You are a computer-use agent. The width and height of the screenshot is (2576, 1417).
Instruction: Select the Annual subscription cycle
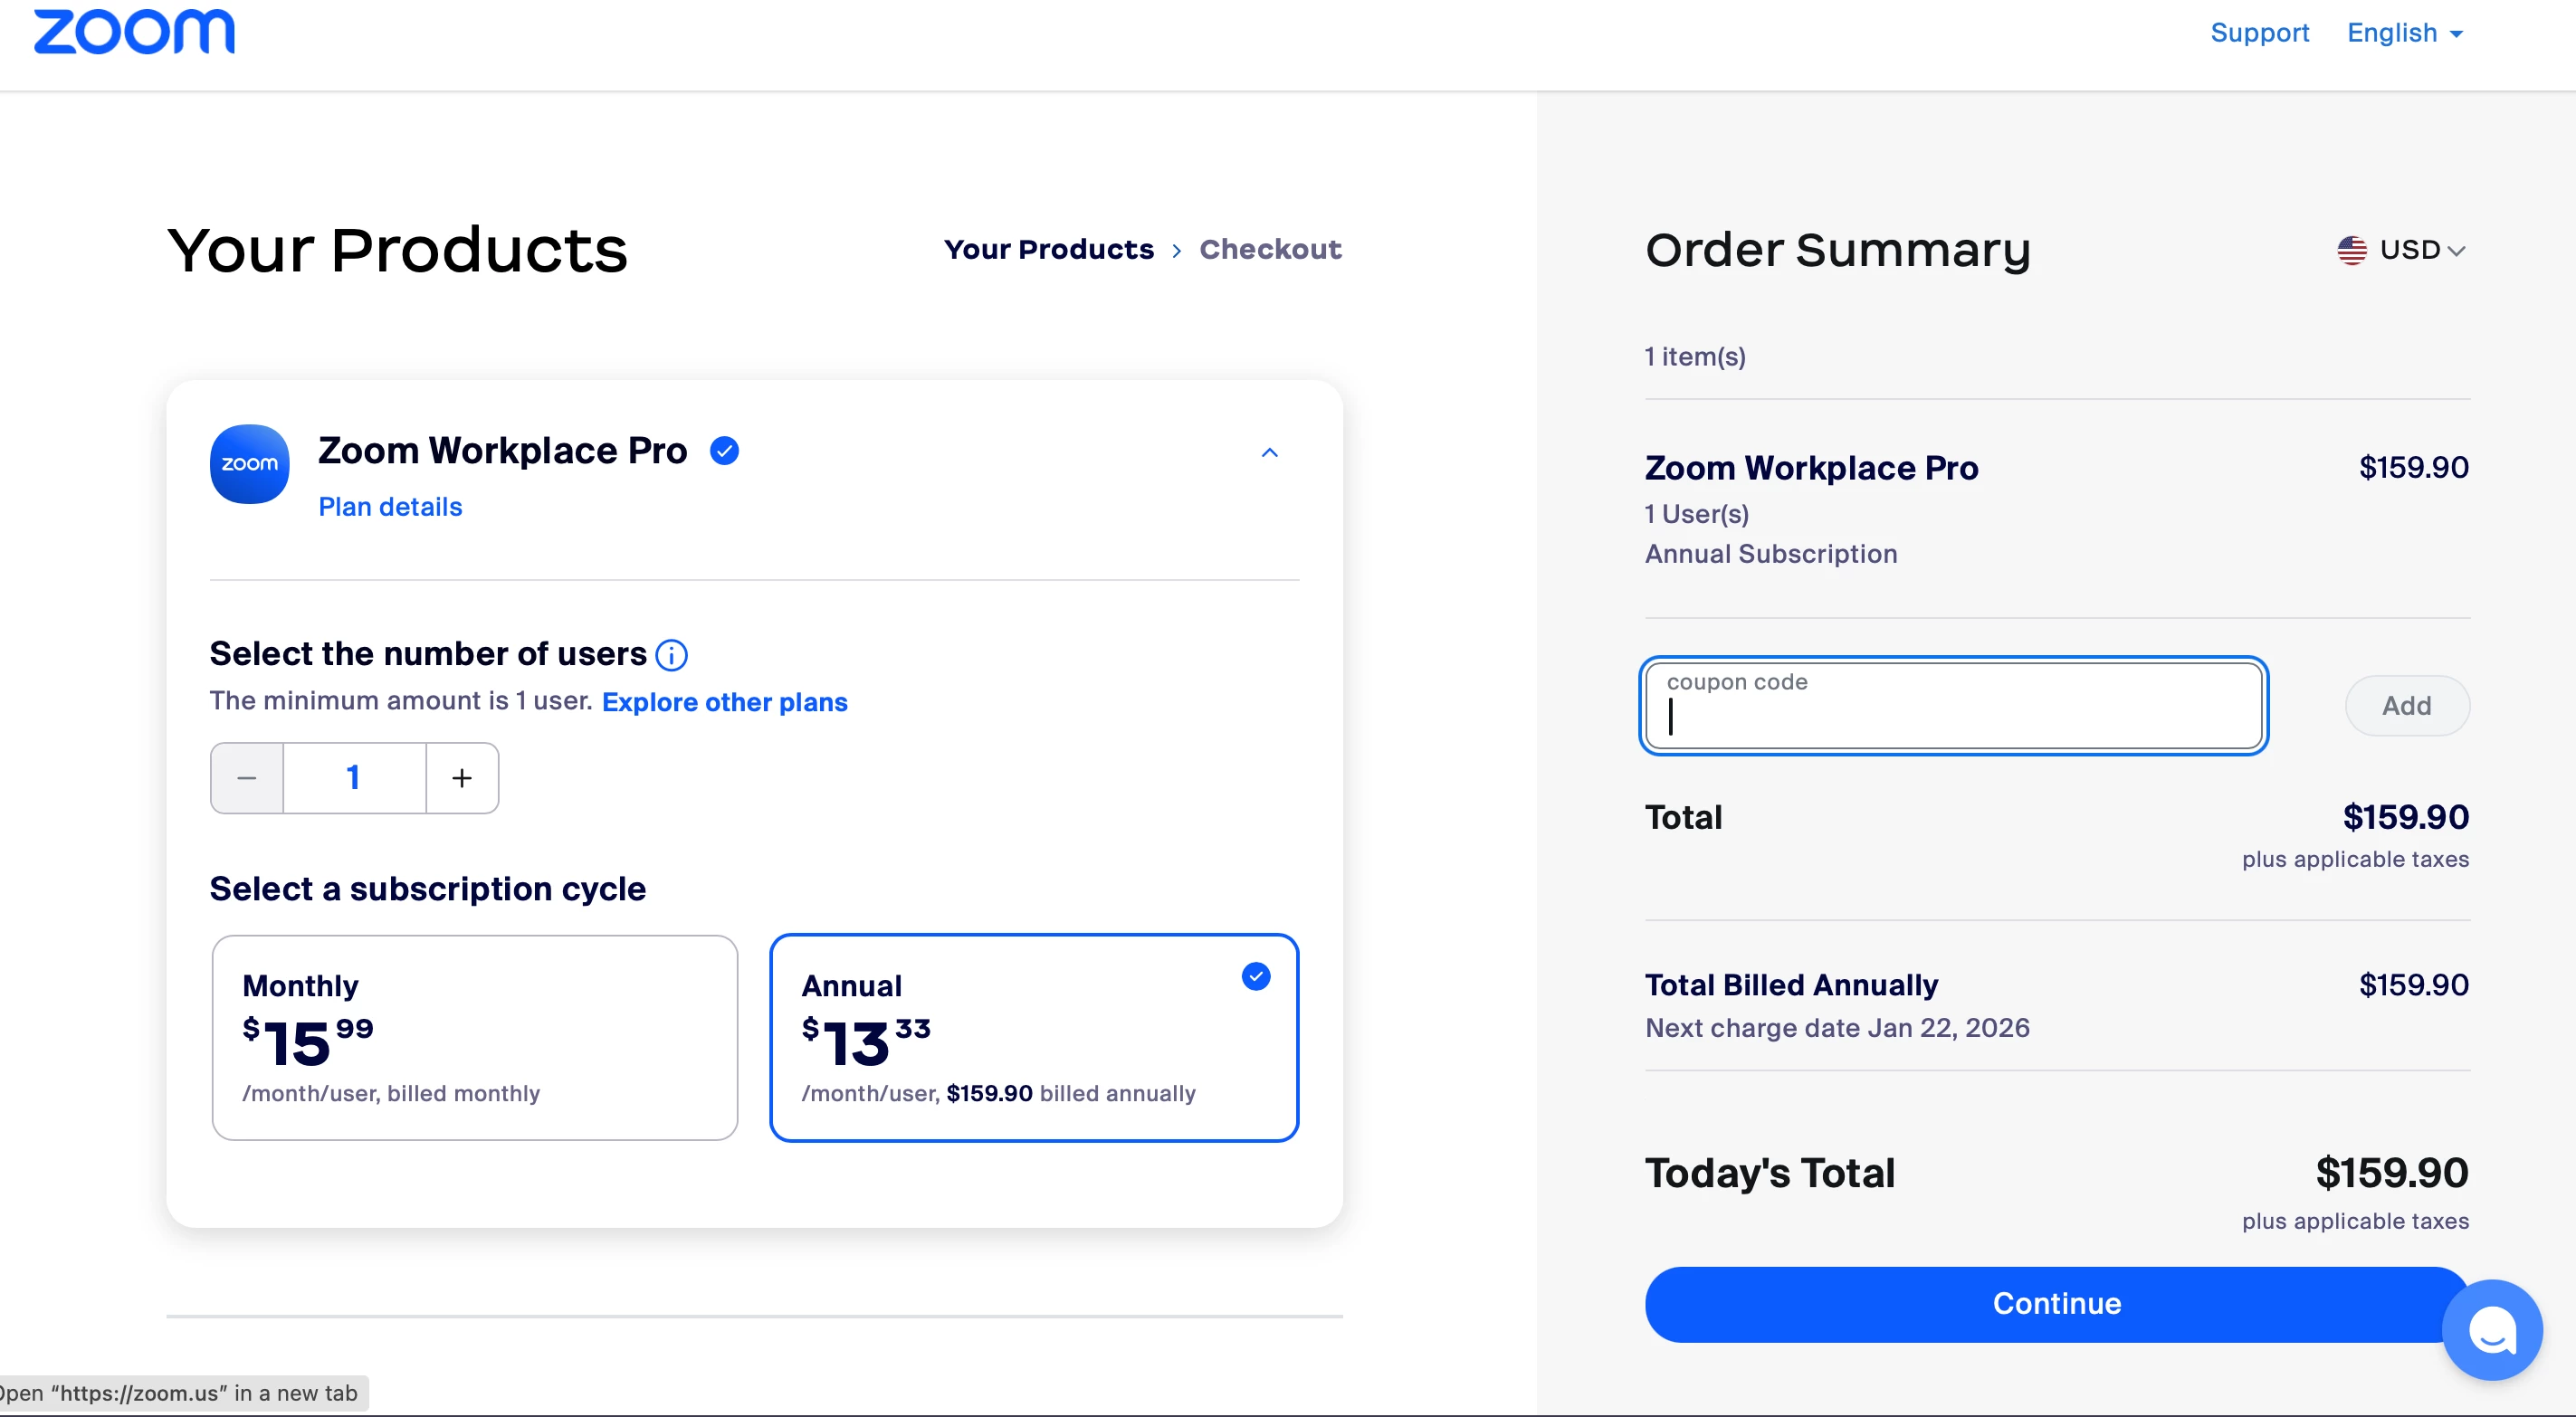pos(1034,1038)
